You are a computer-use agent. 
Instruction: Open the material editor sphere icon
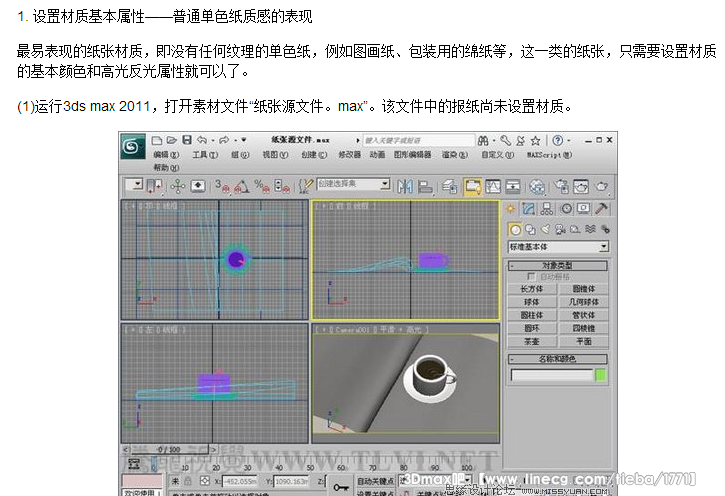[537, 186]
